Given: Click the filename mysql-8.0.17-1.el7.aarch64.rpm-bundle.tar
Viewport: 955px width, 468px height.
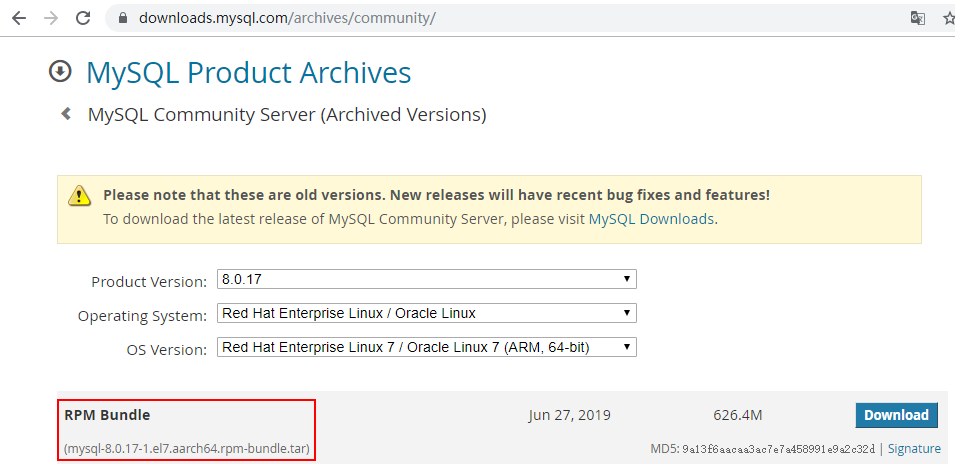Looking at the screenshot, I should (187, 450).
